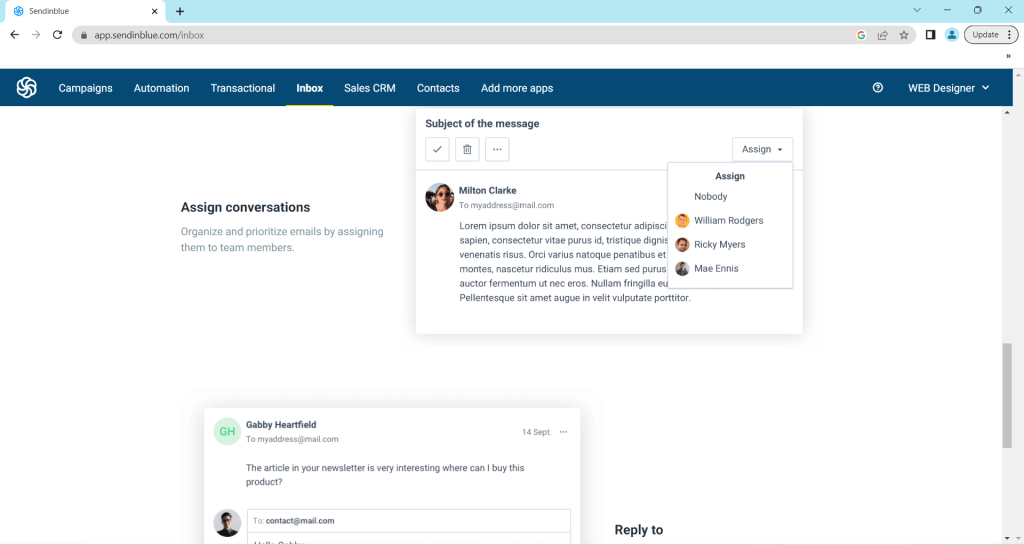1024x545 pixels.
Task: Click the Add more apps link
Action: pos(517,88)
